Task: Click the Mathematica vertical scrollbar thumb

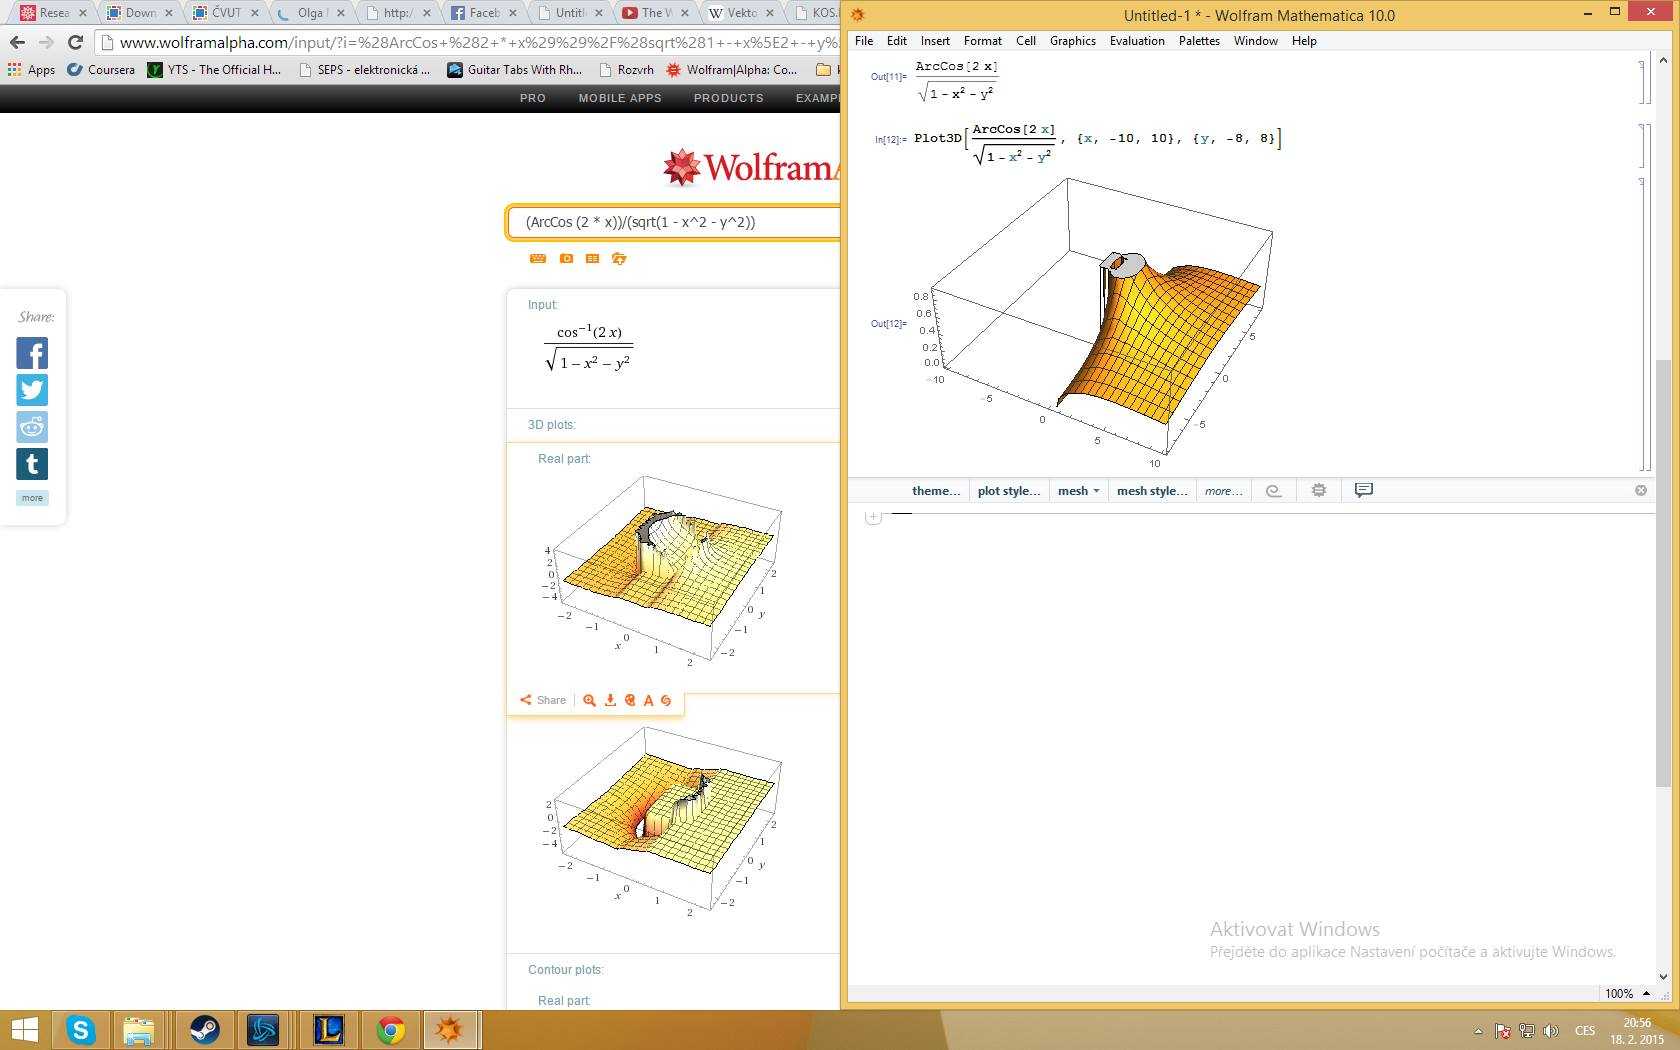Action: tap(1662, 572)
